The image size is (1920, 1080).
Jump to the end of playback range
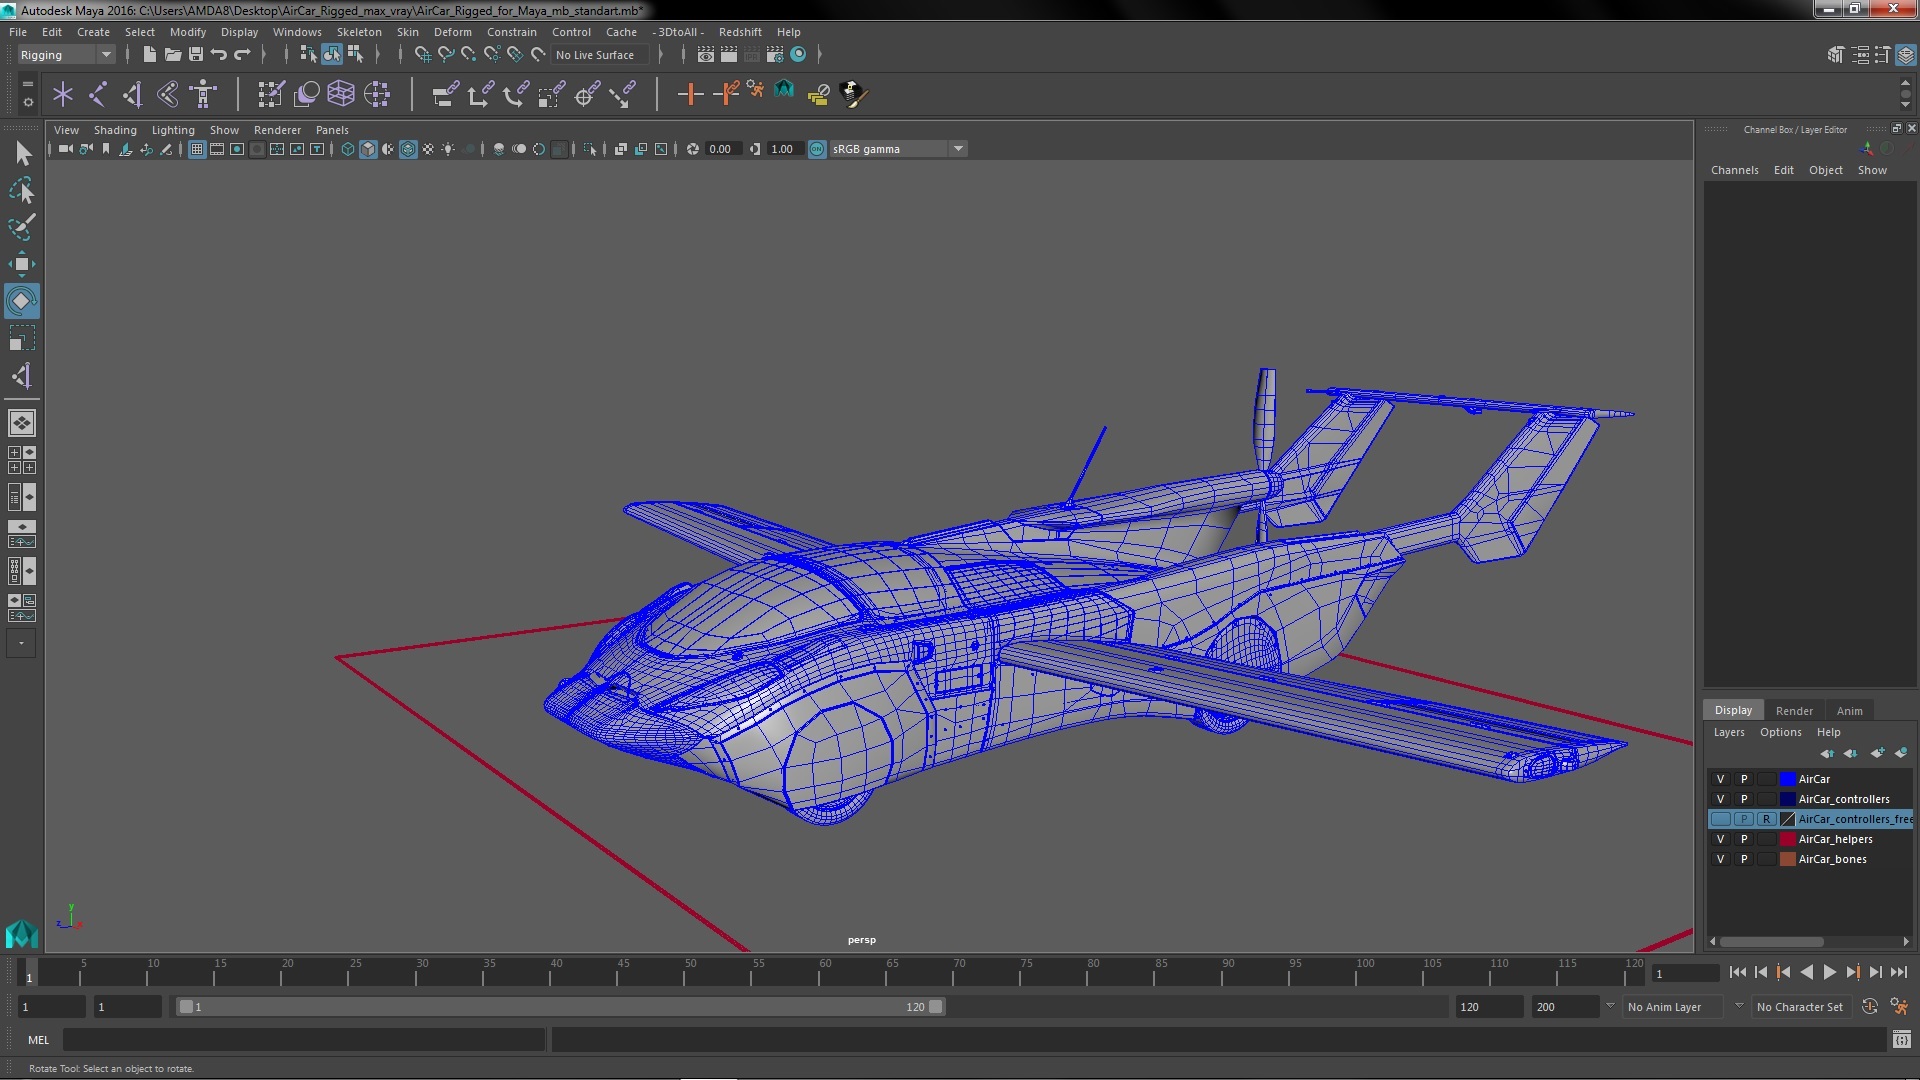tap(1898, 972)
